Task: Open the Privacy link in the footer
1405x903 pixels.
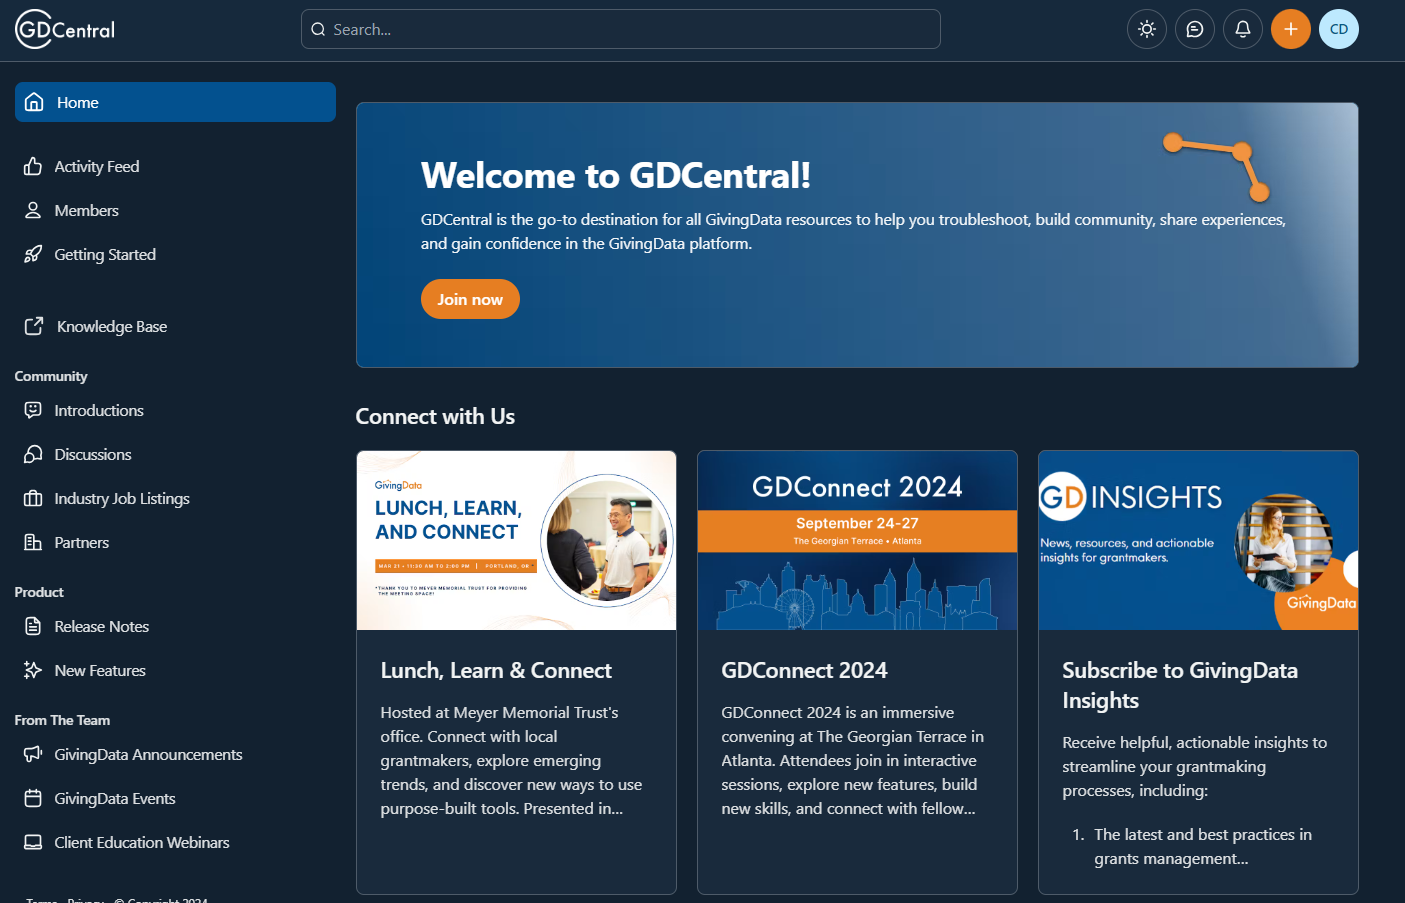Action: pos(85,899)
